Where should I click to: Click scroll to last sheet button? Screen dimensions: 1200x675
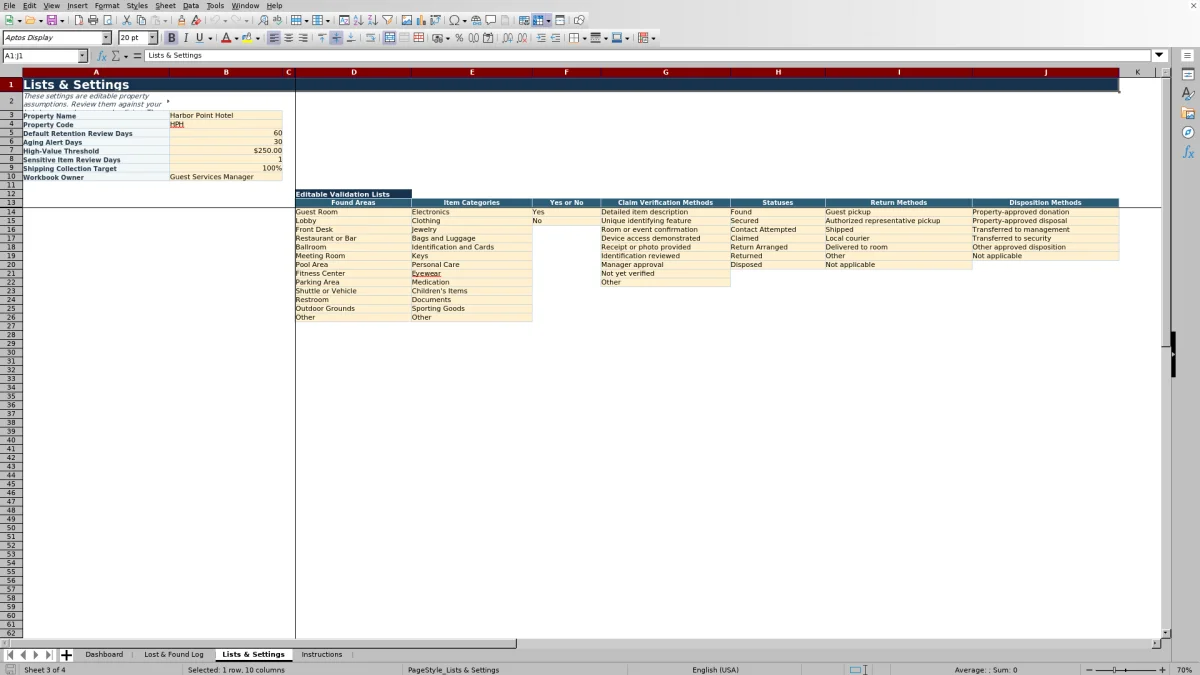coord(49,655)
